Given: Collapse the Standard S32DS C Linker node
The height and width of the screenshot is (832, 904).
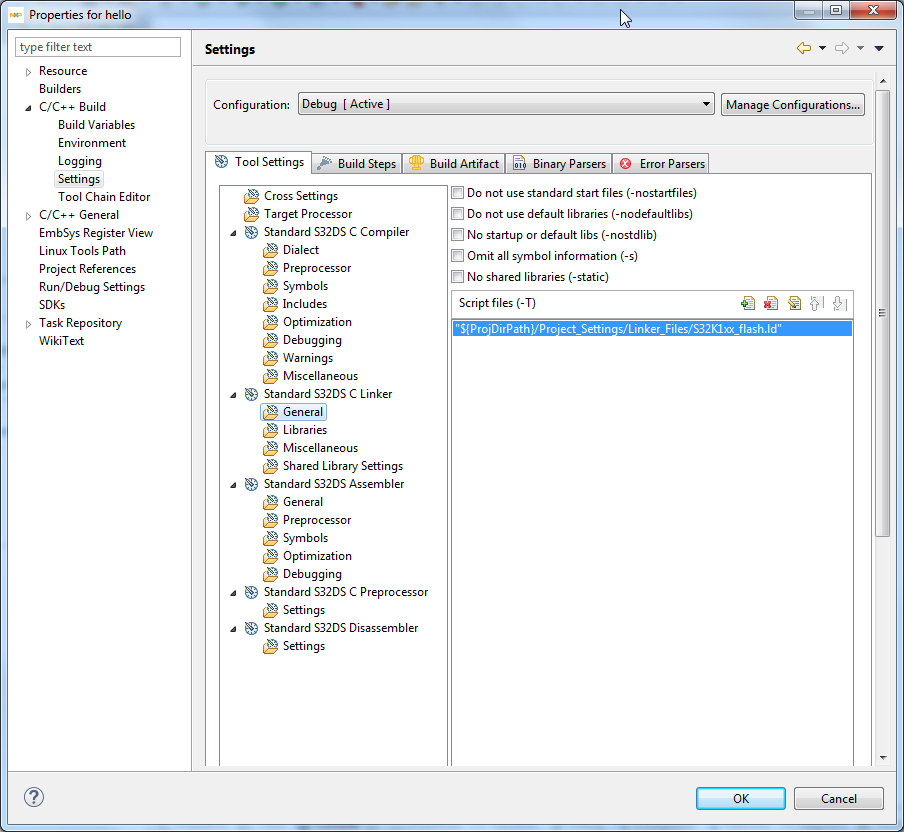Looking at the screenshot, I should tap(233, 395).
